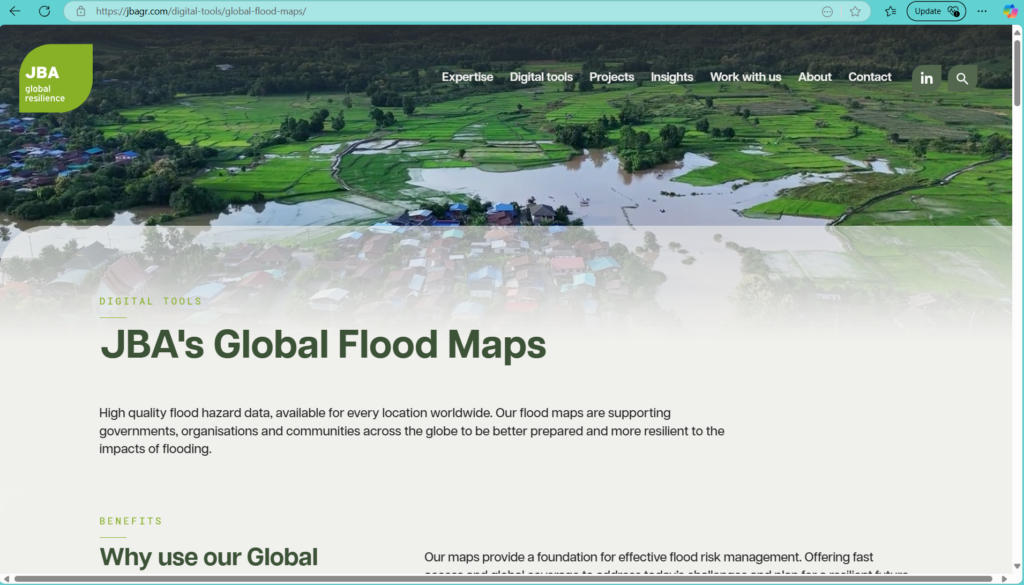Open the Expertise menu
The image size is (1024, 585).
tap(468, 77)
